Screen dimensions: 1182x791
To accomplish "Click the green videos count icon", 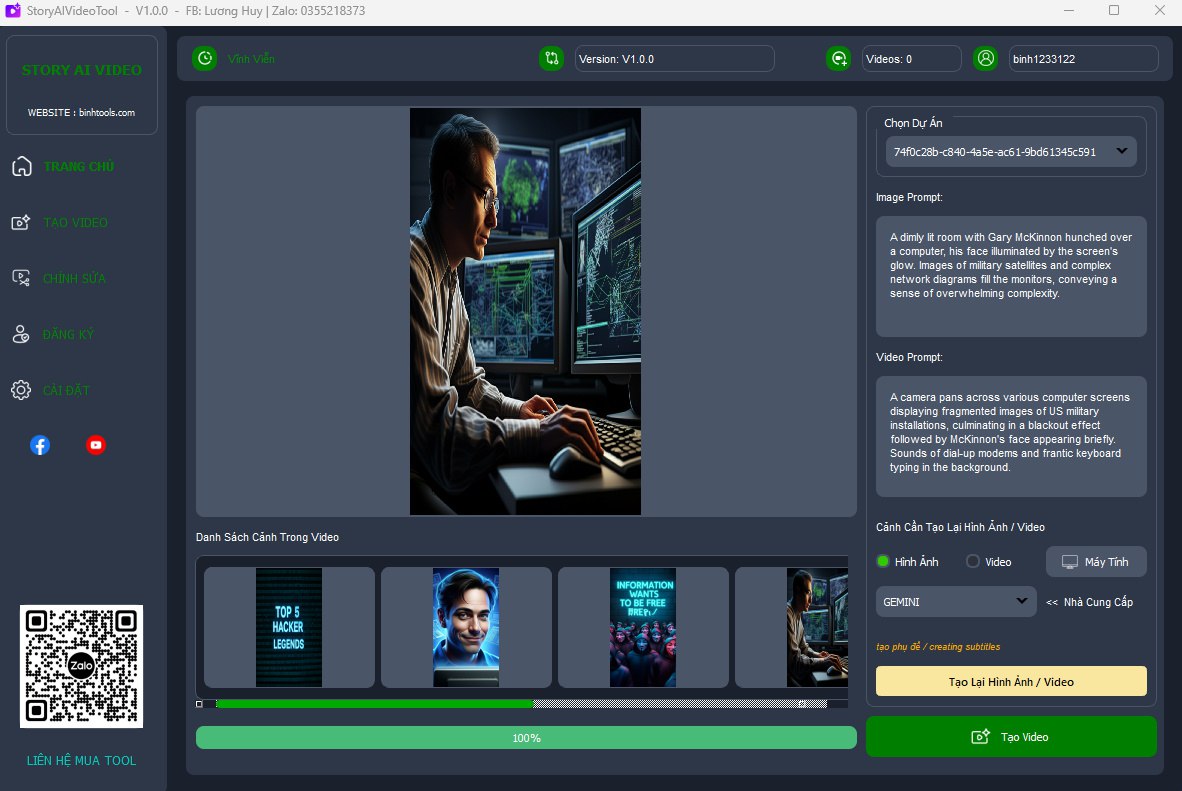I will tap(838, 59).
